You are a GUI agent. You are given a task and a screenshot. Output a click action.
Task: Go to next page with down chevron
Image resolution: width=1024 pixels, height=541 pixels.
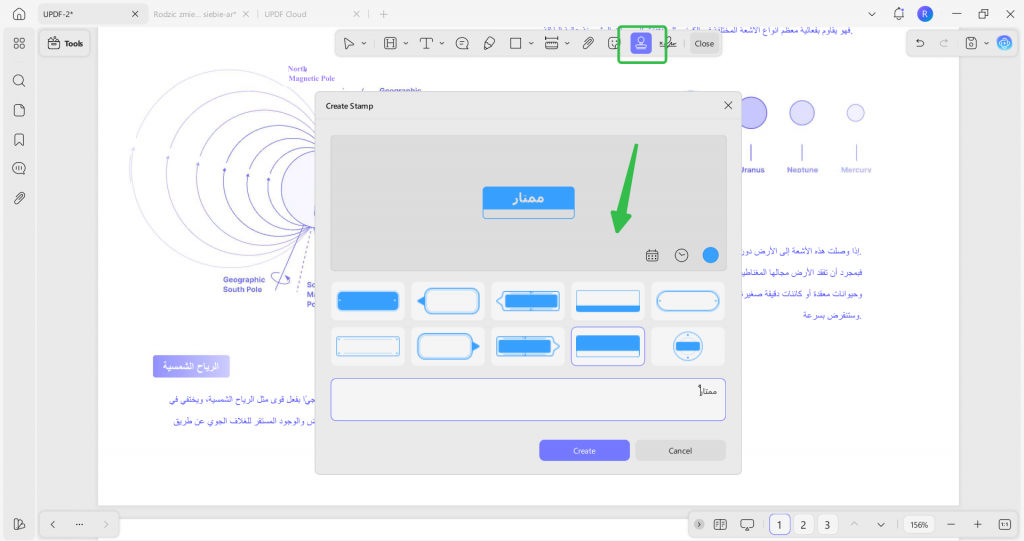881,525
